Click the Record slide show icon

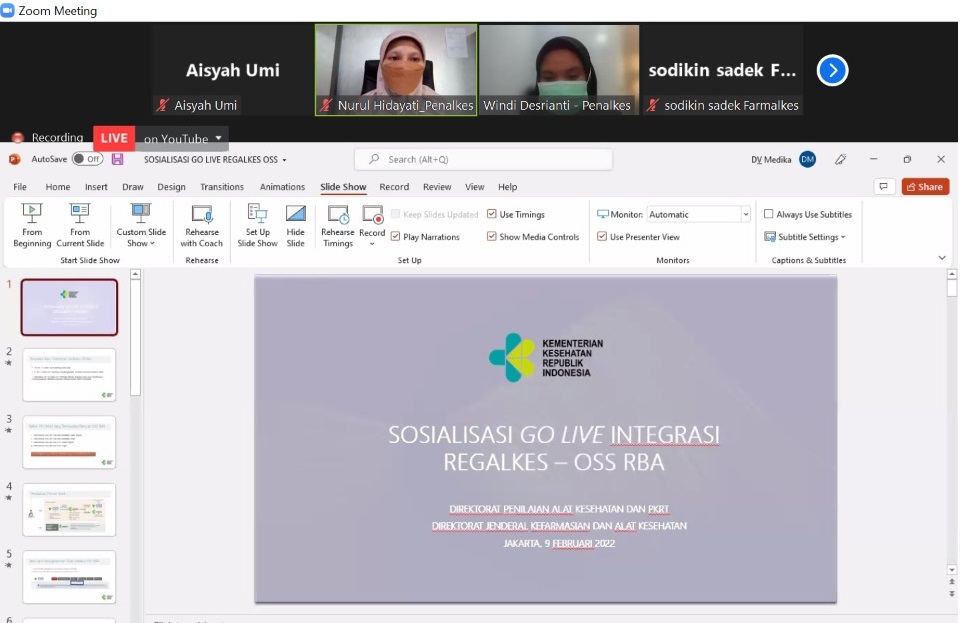[372, 215]
